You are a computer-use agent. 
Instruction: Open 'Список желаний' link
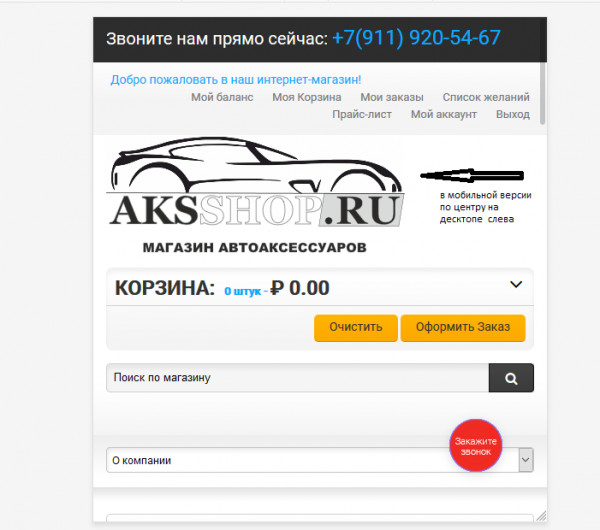[x=486, y=97]
